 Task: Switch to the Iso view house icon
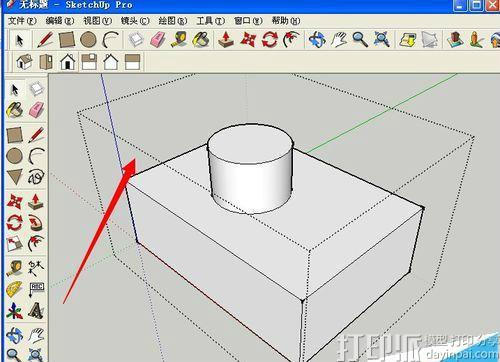25,62
